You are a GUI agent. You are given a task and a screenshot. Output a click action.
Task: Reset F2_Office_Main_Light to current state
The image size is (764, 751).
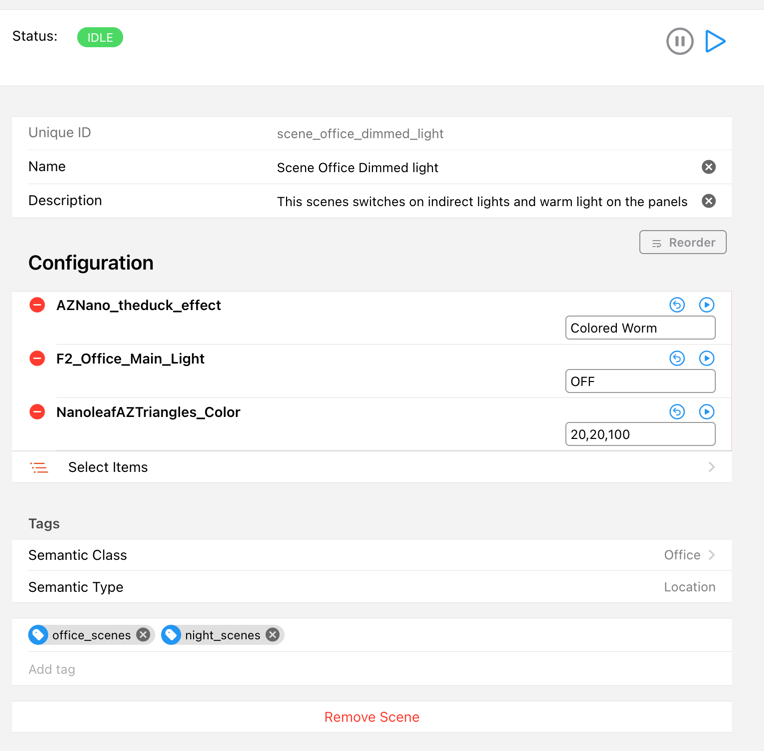click(x=677, y=358)
